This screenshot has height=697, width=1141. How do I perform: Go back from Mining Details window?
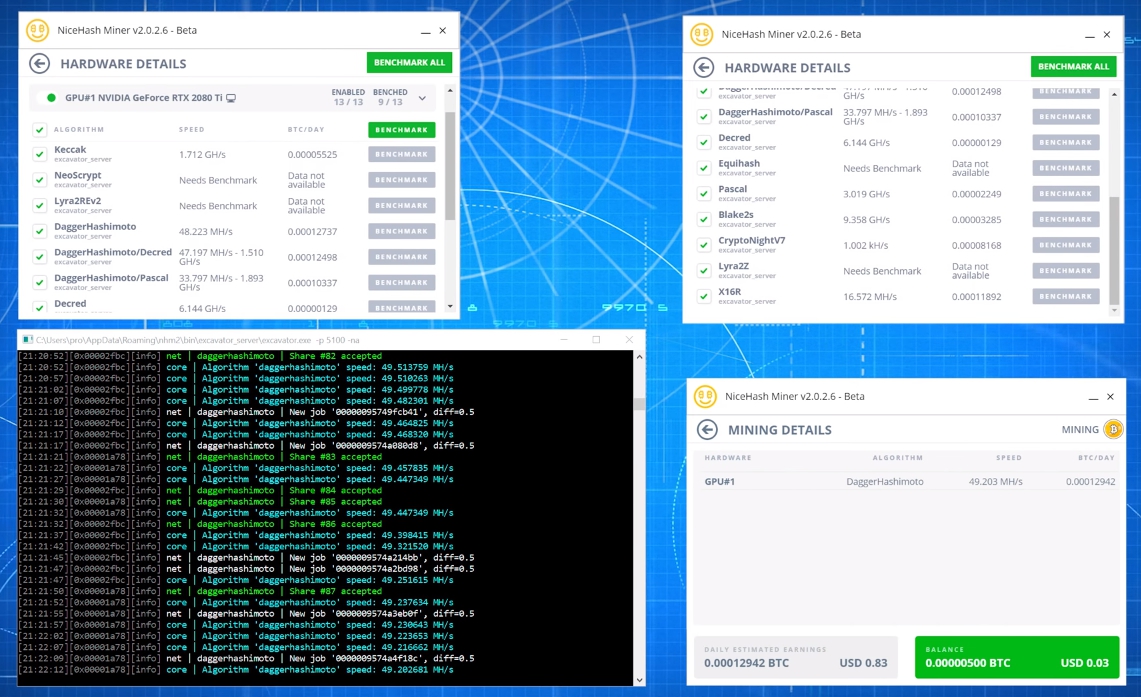(x=707, y=430)
